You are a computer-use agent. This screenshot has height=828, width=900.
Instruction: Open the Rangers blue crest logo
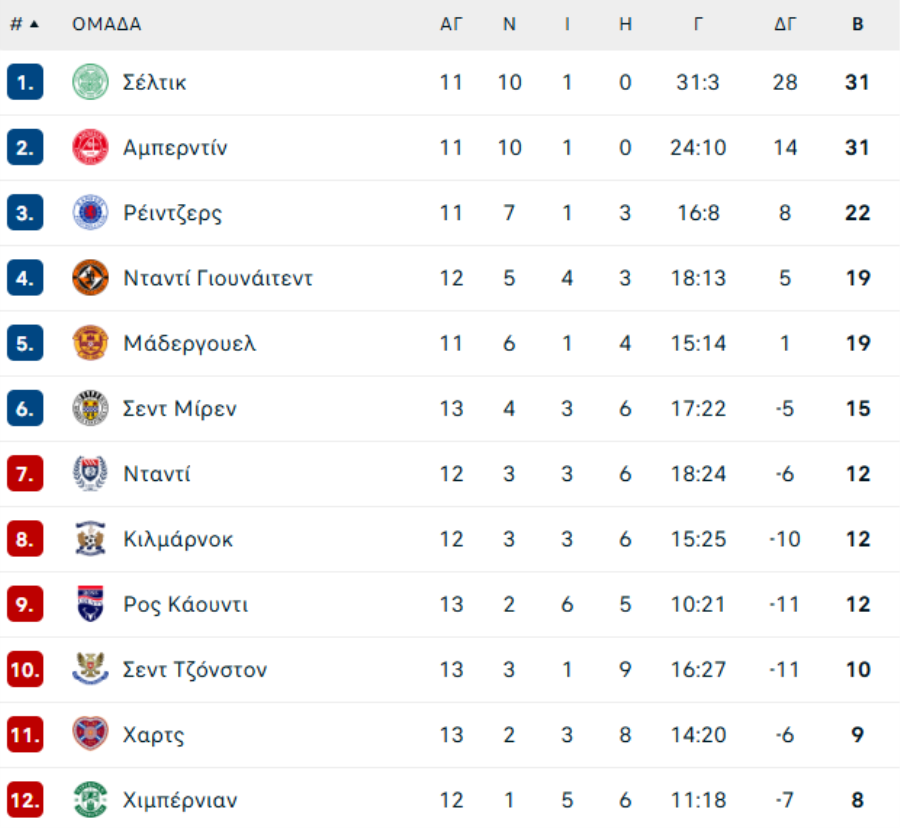click(90, 212)
